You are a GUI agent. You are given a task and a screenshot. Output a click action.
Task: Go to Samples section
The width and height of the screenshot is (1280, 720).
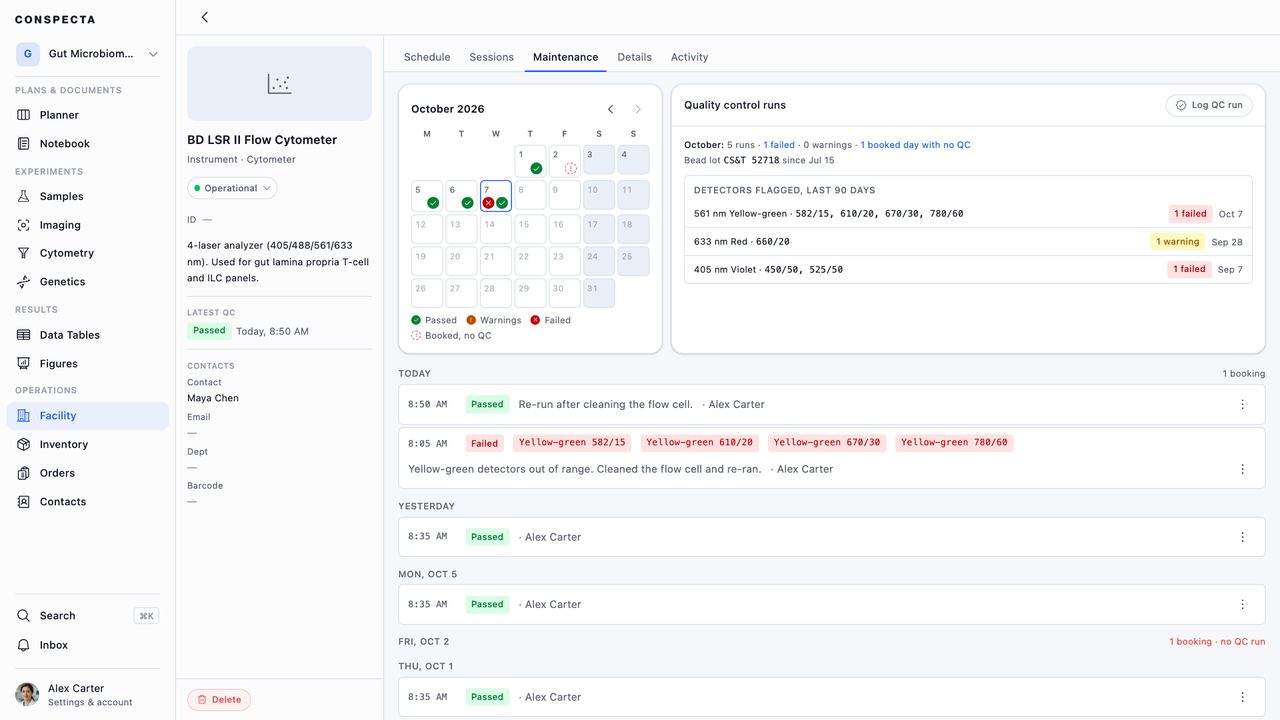point(88,197)
